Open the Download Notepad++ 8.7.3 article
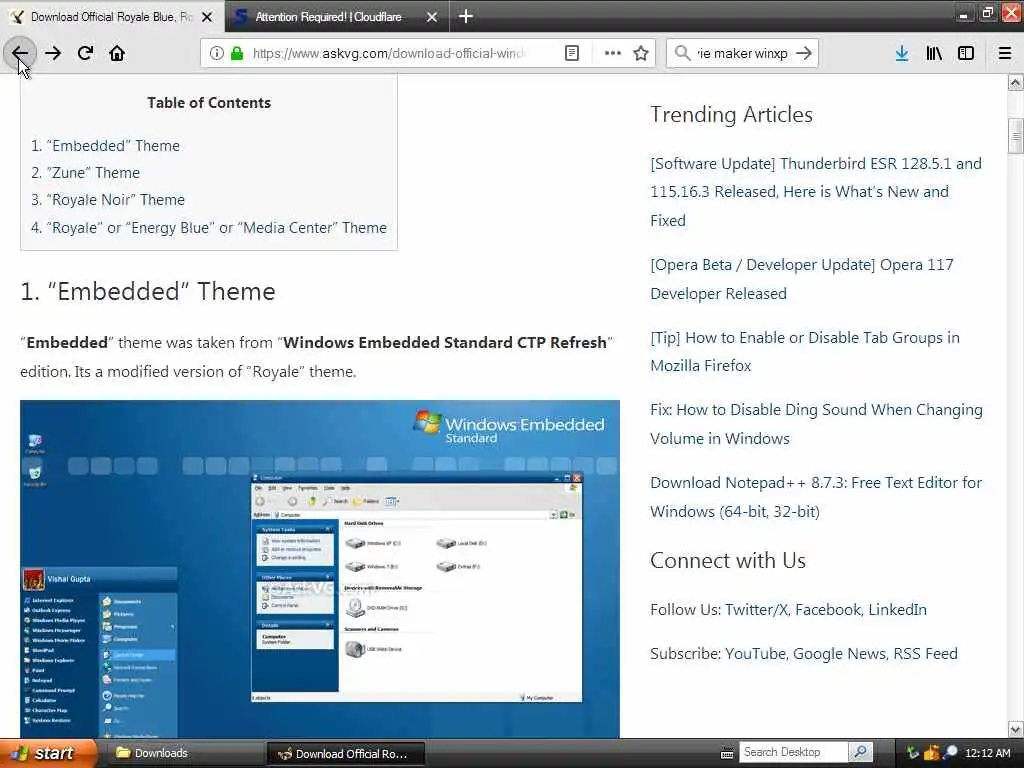 coord(816,496)
